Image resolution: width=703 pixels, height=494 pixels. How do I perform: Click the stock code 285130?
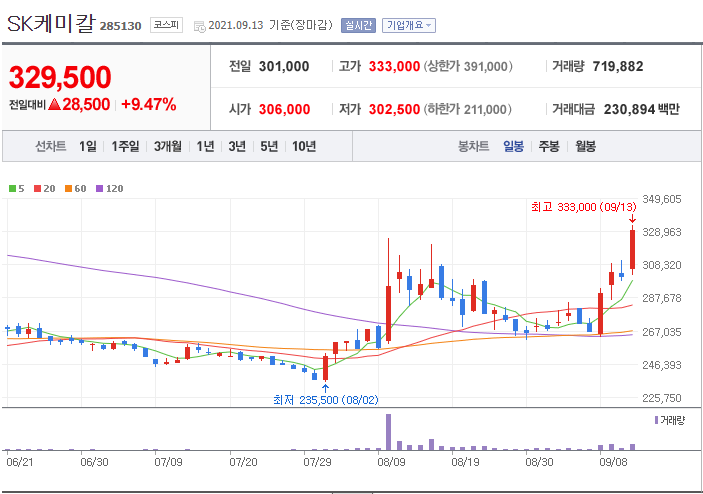tap(120, 26)
